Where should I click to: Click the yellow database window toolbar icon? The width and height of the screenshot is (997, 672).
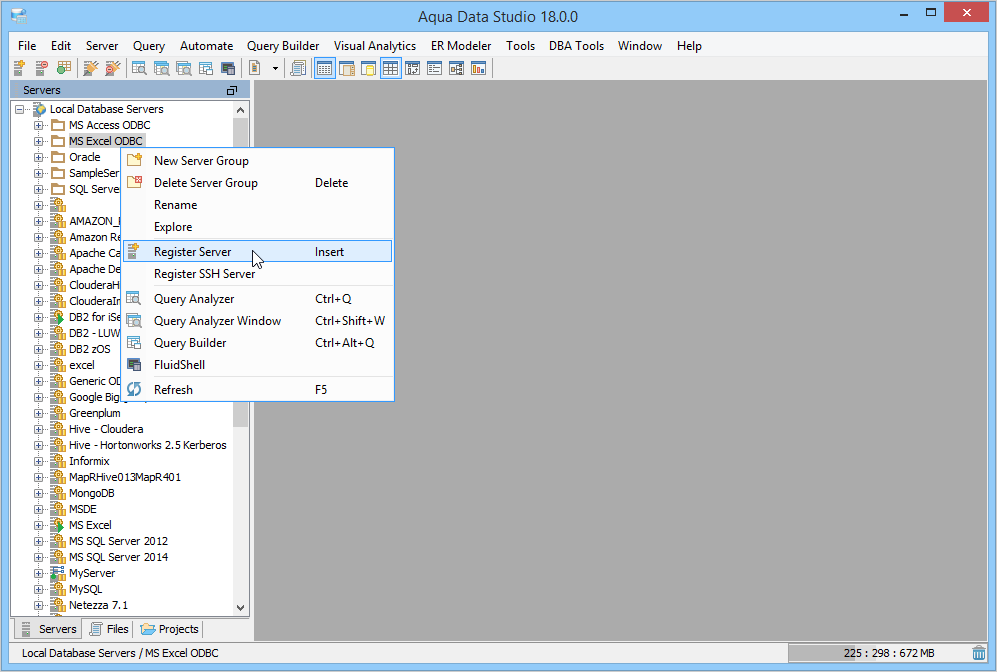tap(369, 68)
